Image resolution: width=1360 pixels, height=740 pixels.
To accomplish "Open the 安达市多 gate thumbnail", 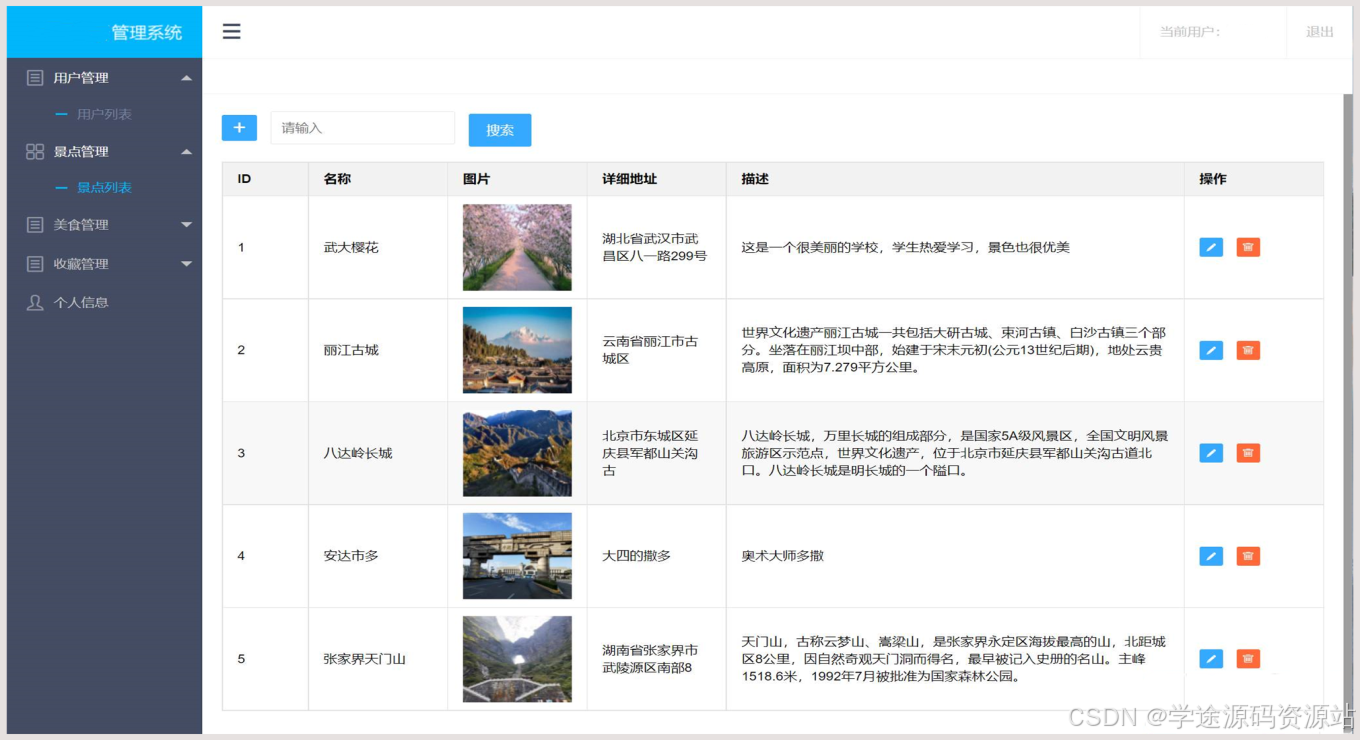I will [x=517, y=556].
